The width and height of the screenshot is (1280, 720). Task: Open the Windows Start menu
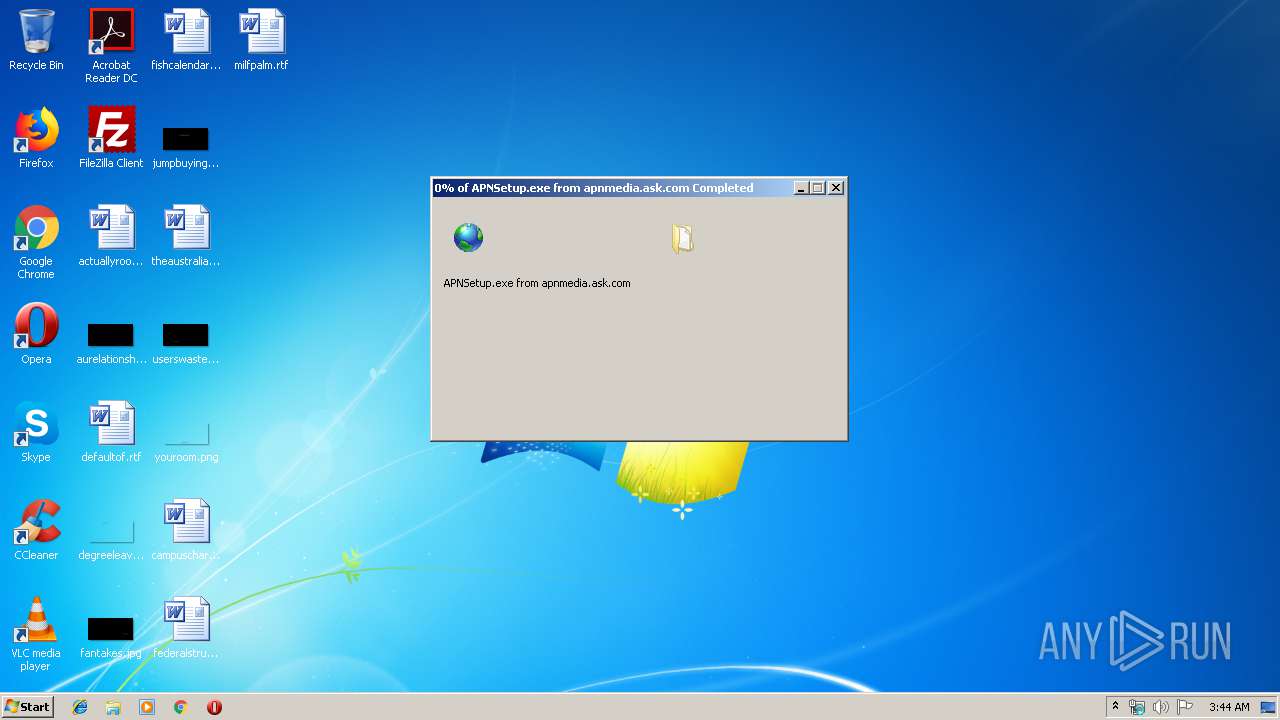(x=28, y=706)
